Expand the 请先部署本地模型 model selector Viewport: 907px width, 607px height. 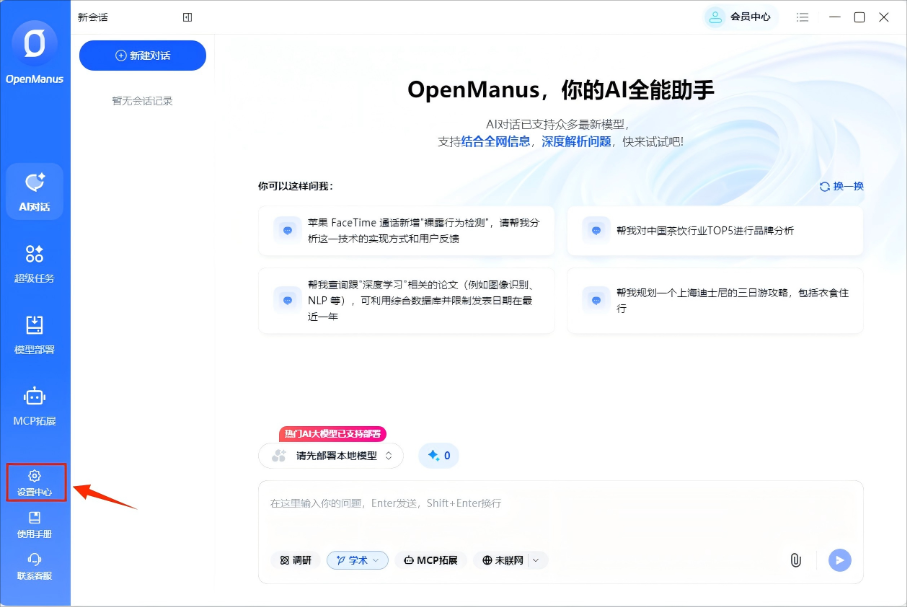click(x=332, y=455)
